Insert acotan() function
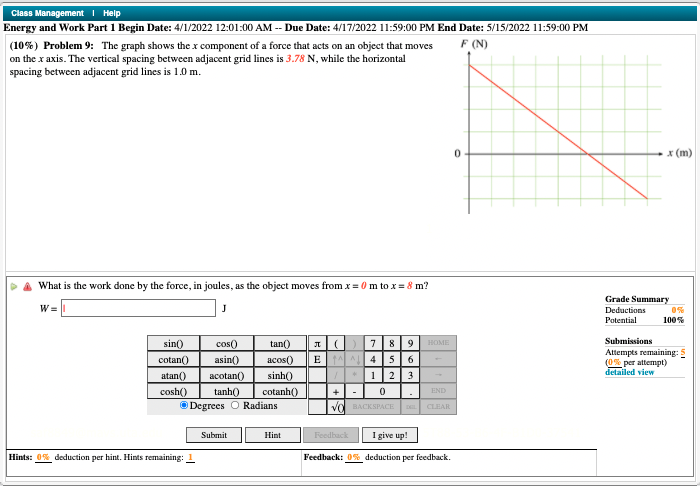700x486 pixels. (227, 375)
